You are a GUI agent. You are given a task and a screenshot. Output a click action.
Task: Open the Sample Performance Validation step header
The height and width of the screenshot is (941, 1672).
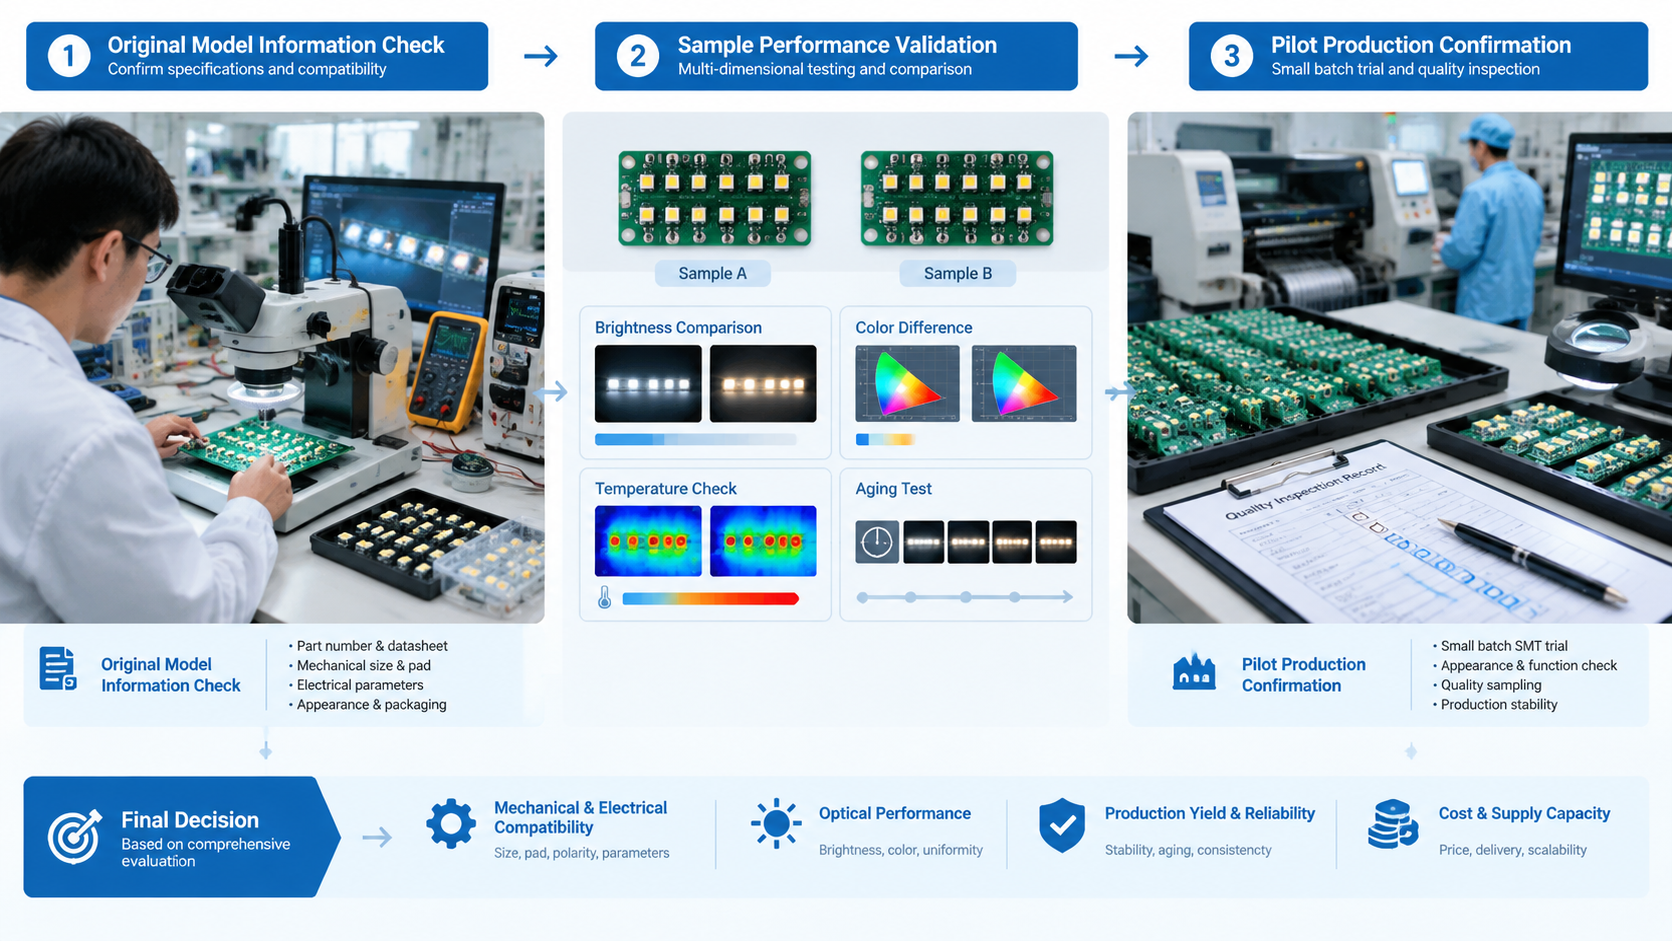(836, 56)
